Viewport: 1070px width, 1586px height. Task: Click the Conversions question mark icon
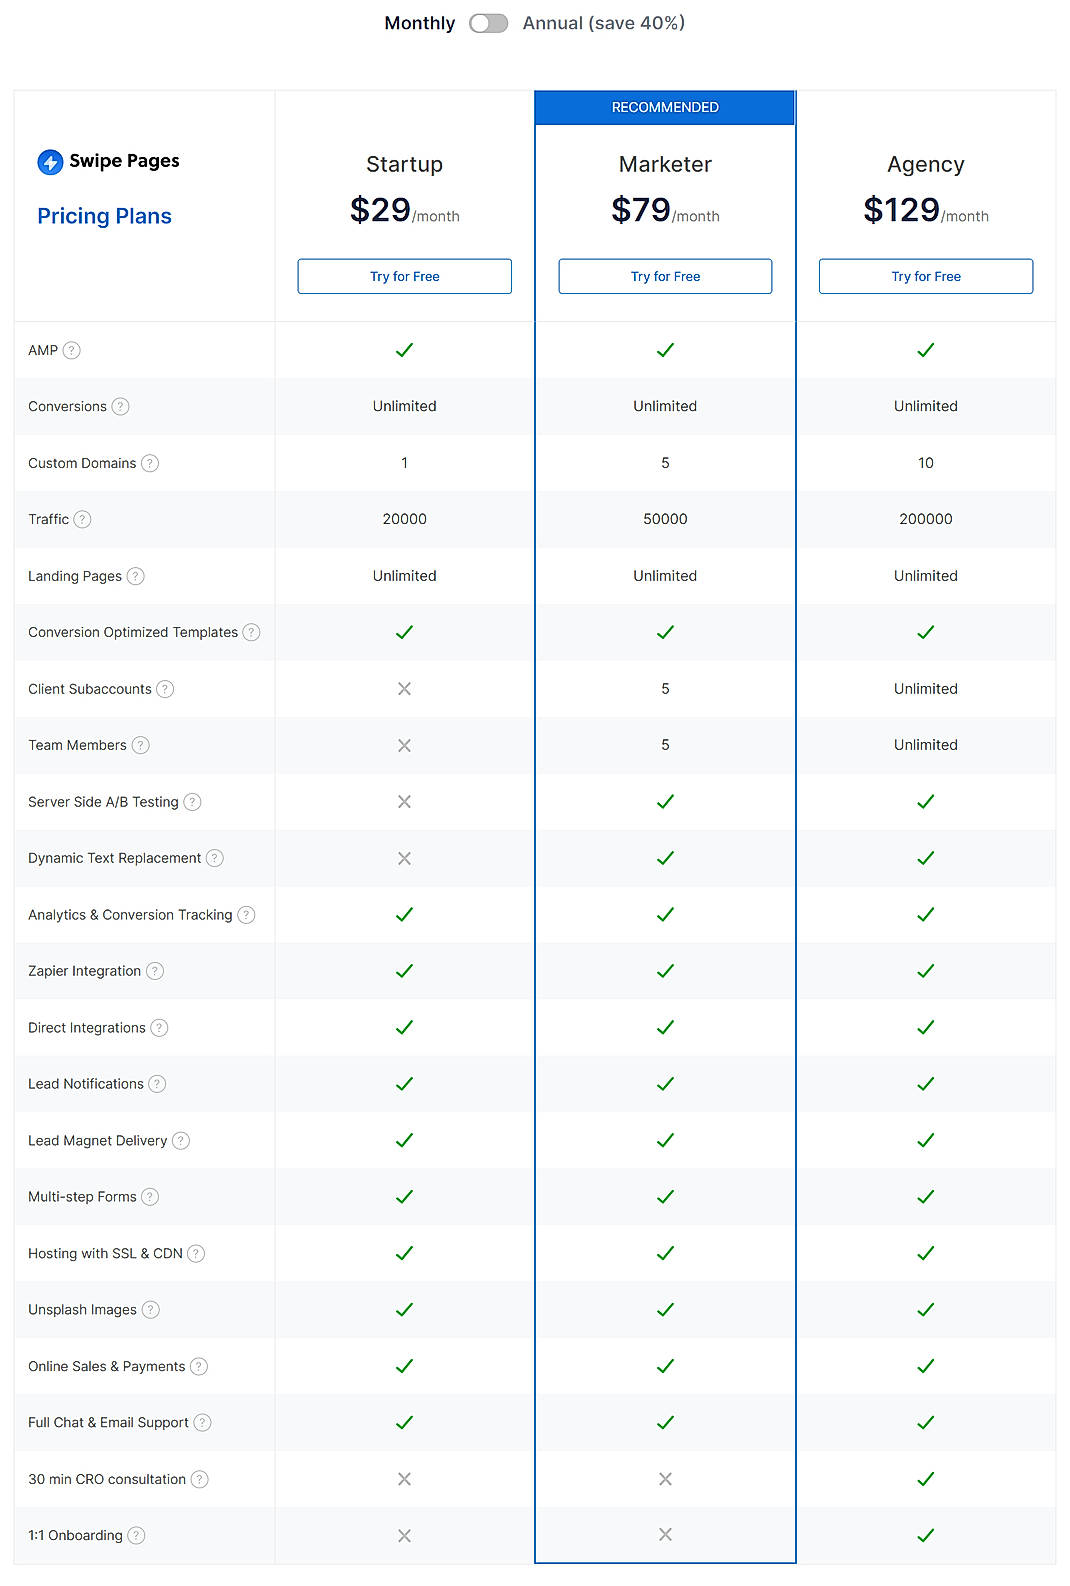point(120,406)
